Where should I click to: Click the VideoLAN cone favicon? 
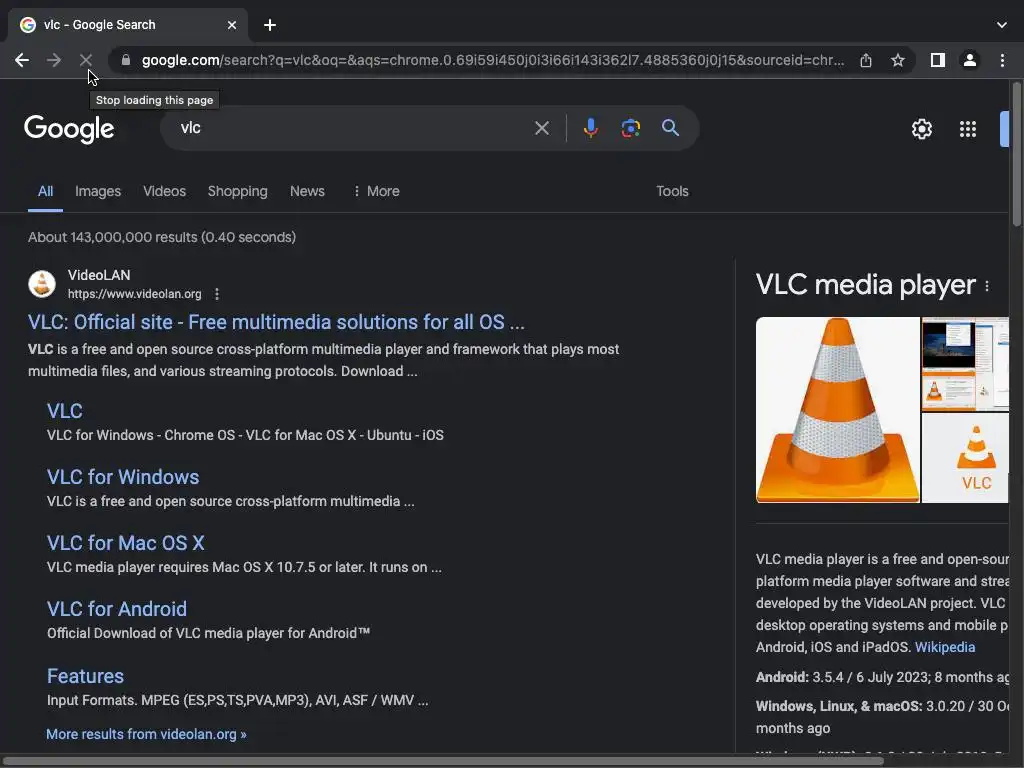click(x=42, y=284)
